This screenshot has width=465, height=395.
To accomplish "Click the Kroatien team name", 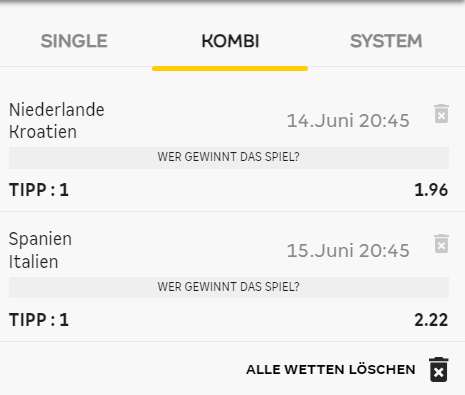I will click(x=43, y=132).
